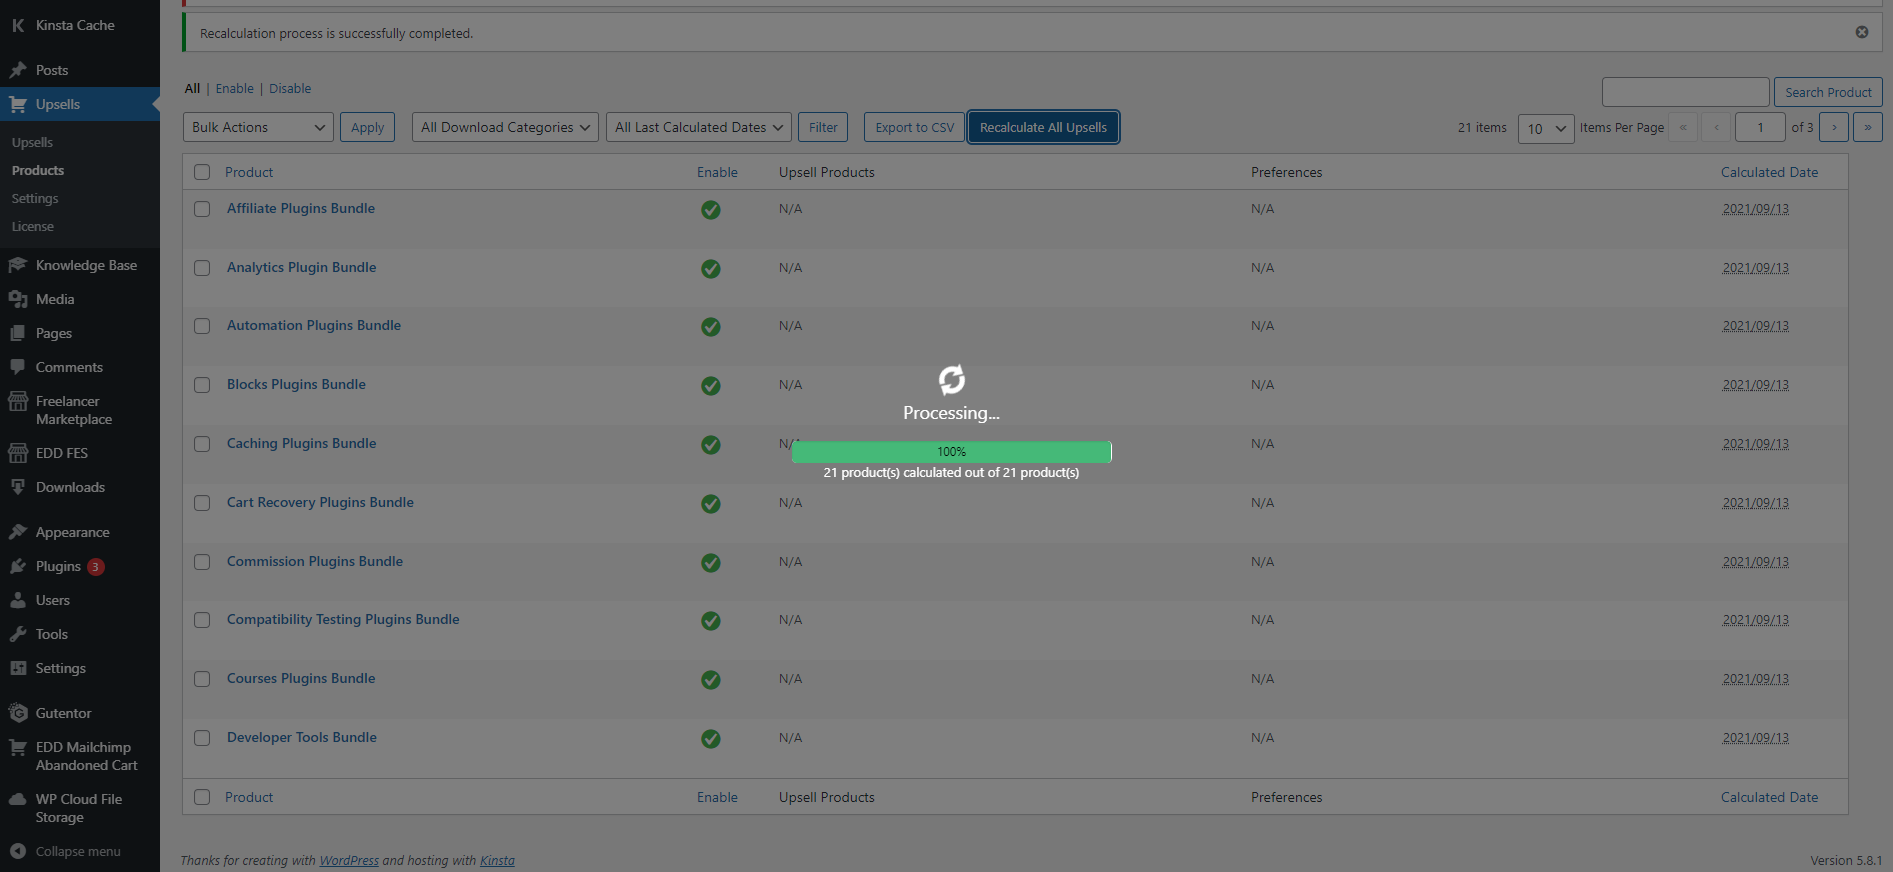Open Settings under the Upsells submenu
Image resolution: width=1893 pixels, height=872 pixels.
point(35,199)
